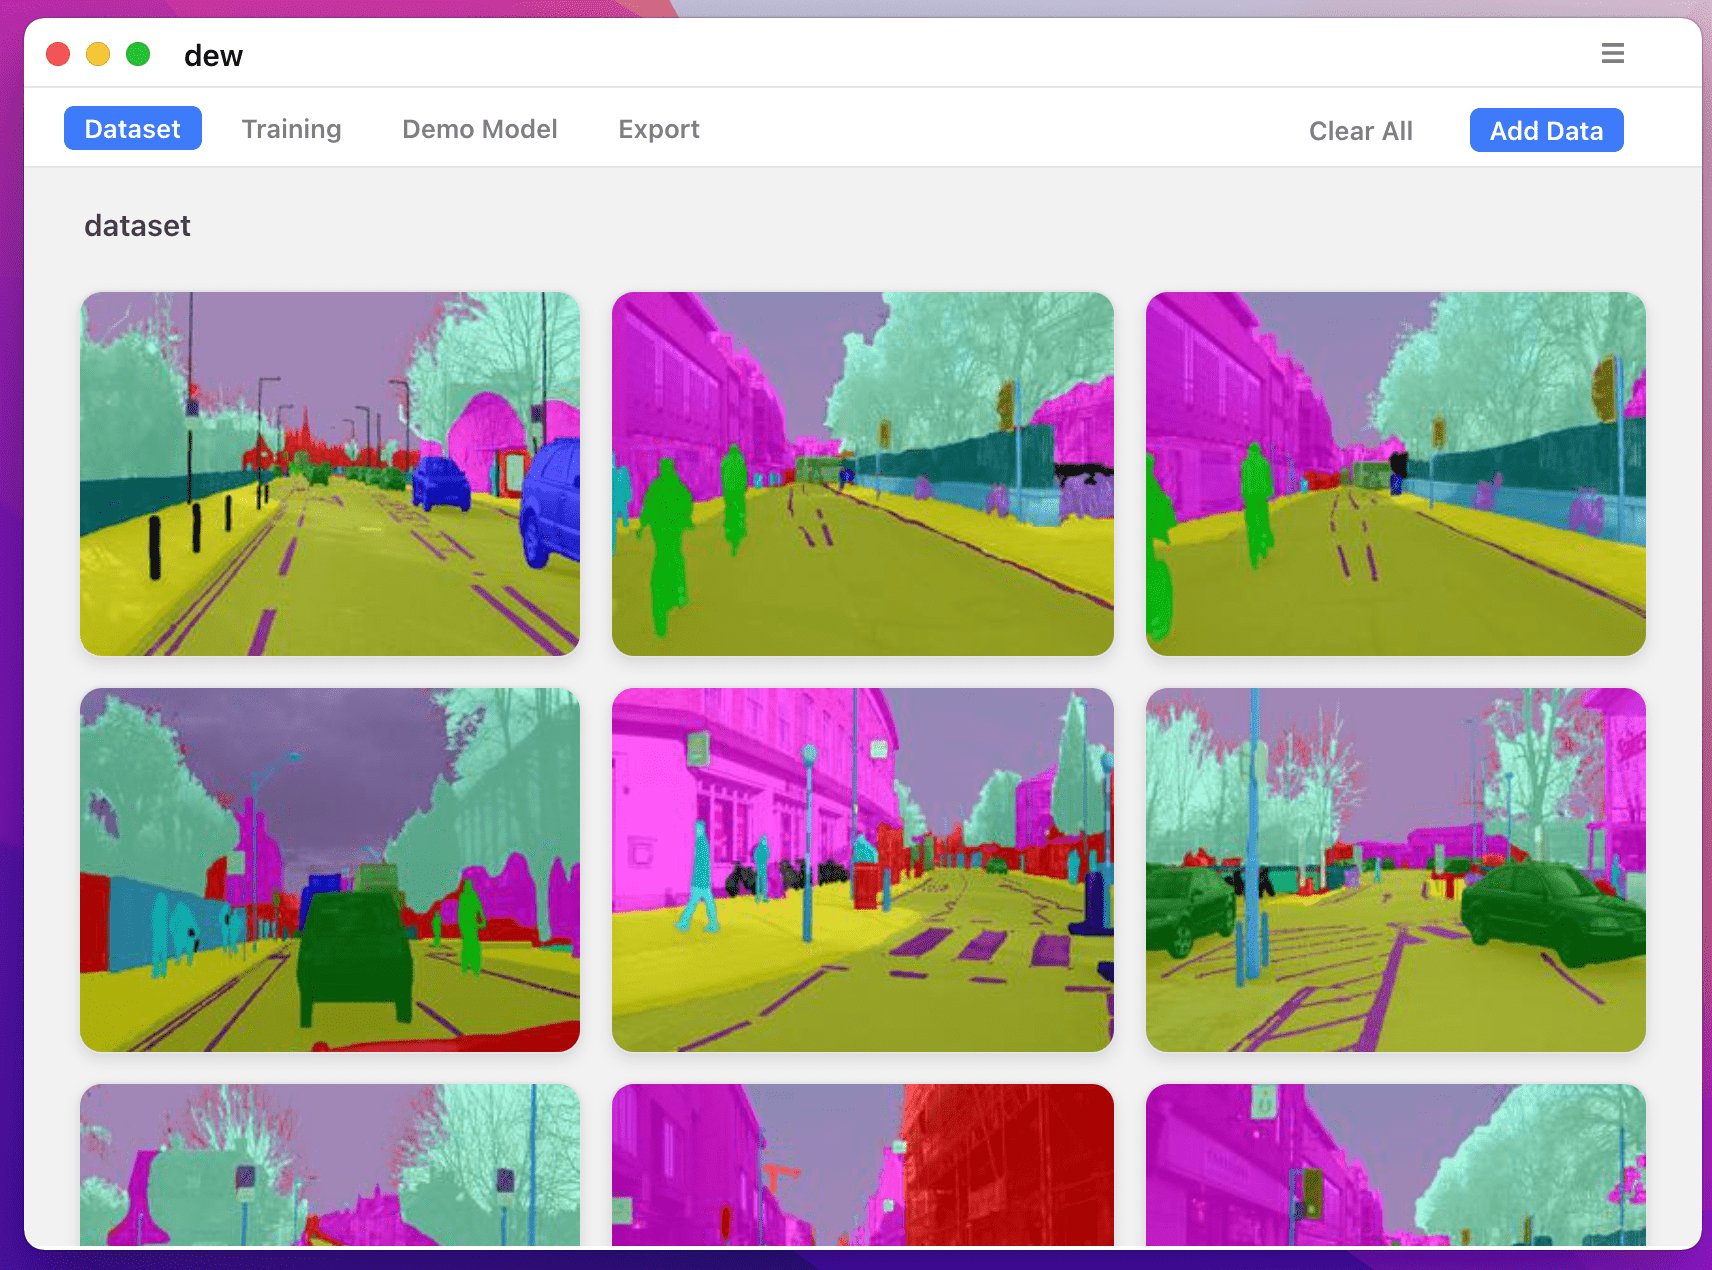
Task: Click the first segmented street image
Action: pos(330,473)
